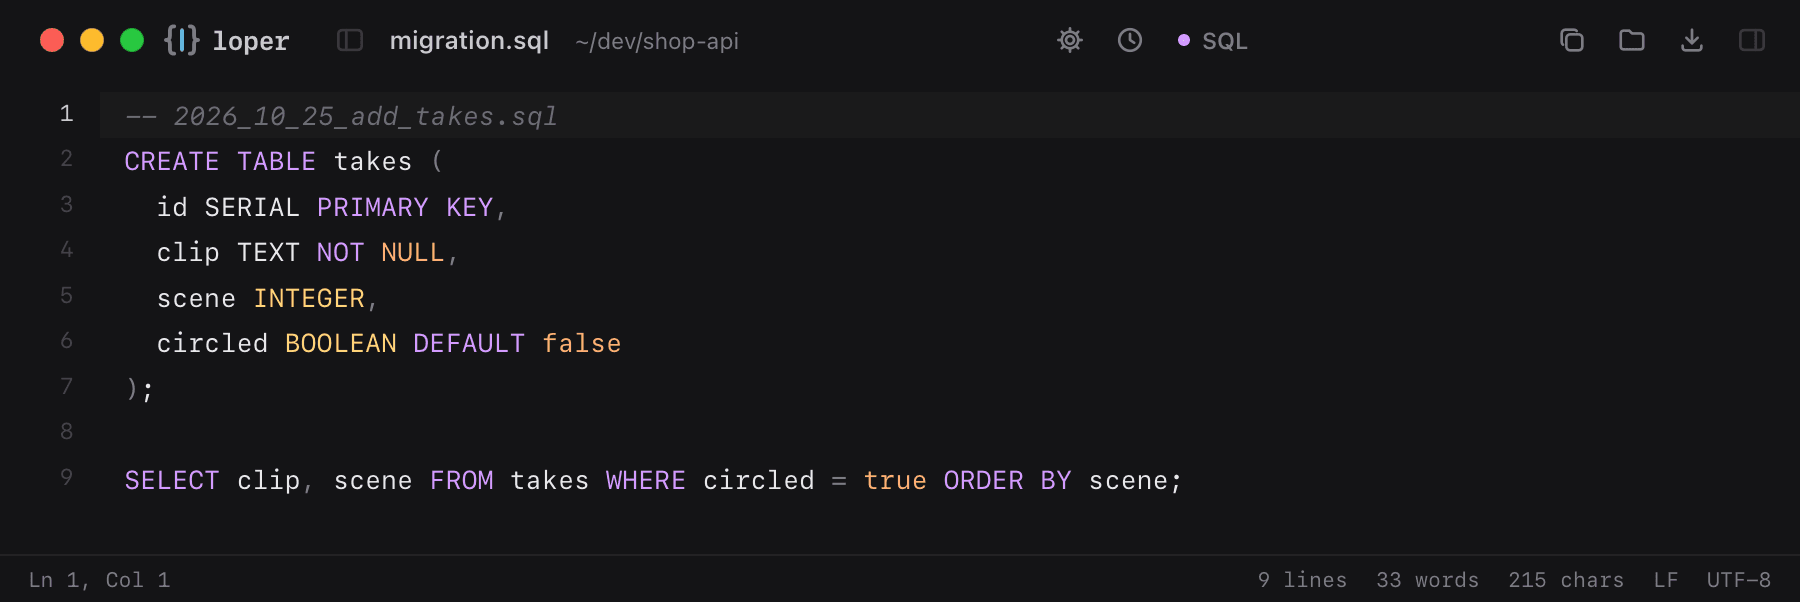Click the copy contents icon
1800x602 pixels.
coord(1572,40)
